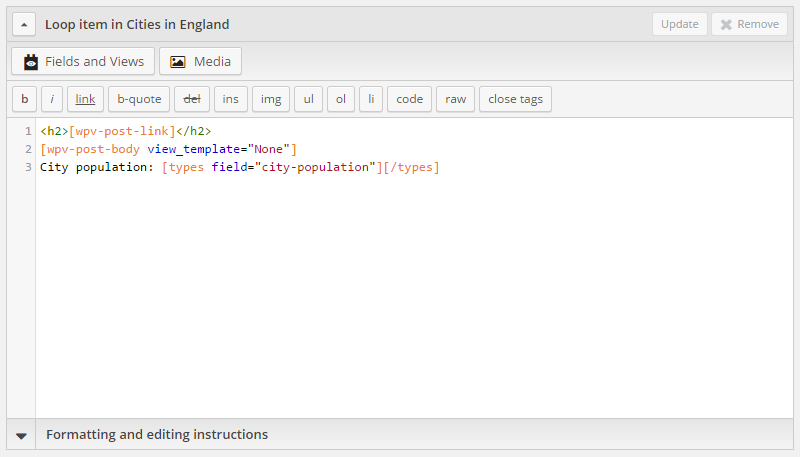This screenshot has width=800, height=457.
Task: Insert a code tag
Action: (x=409, y=99)
